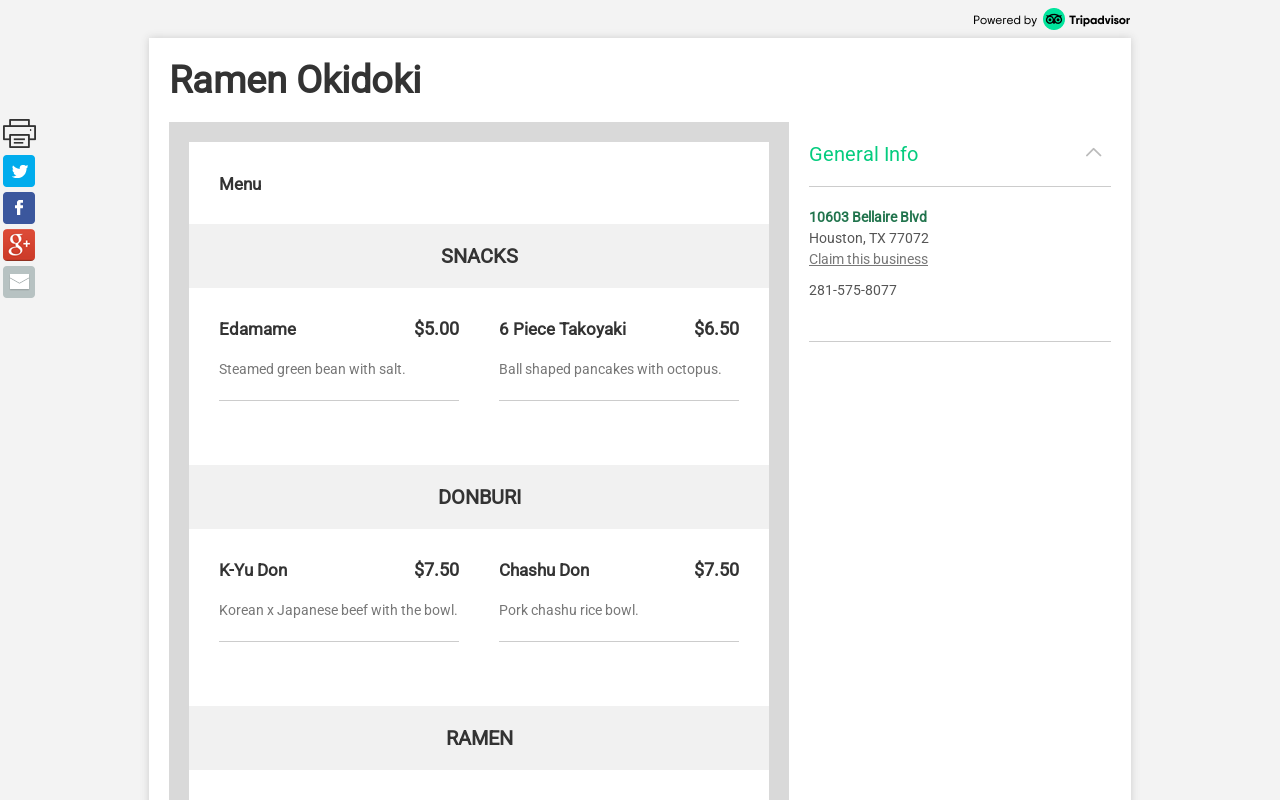Image resolution: width=1280 pixels, height=800 pixels.
Task: Click the K-Yu Don $7.50 price
Action: coord(436,570)
